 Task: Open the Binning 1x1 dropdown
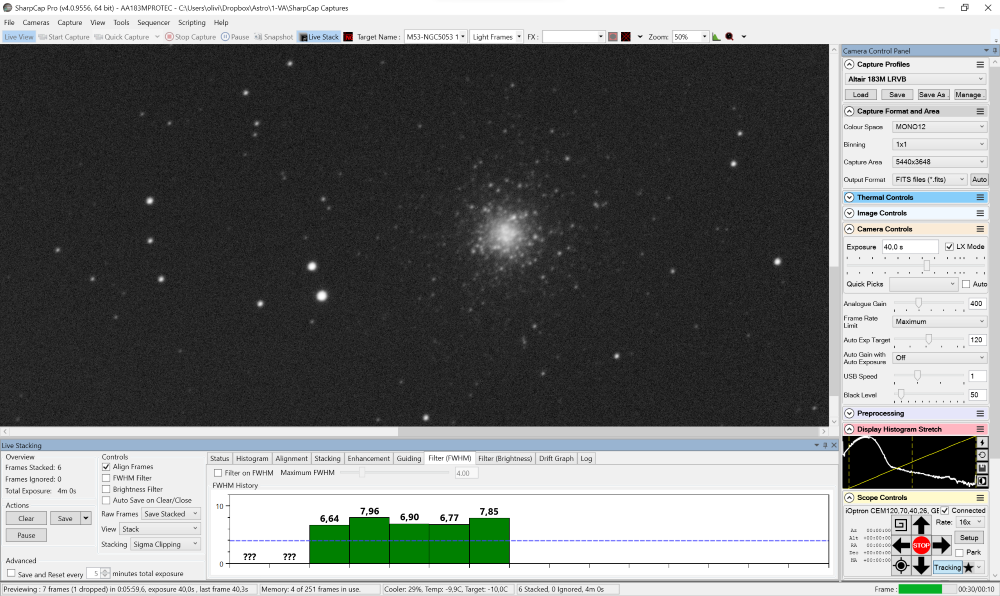[939, 144]
